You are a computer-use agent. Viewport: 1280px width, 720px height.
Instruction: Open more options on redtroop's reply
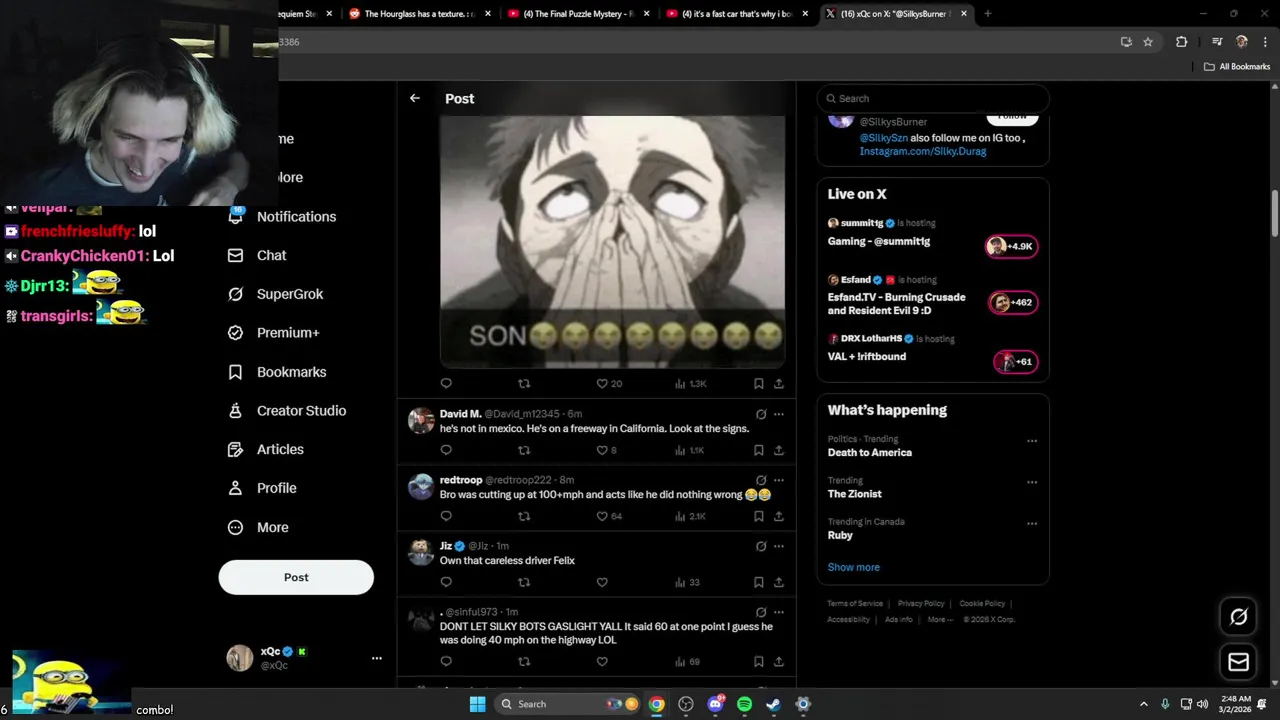tap(779, 480)
